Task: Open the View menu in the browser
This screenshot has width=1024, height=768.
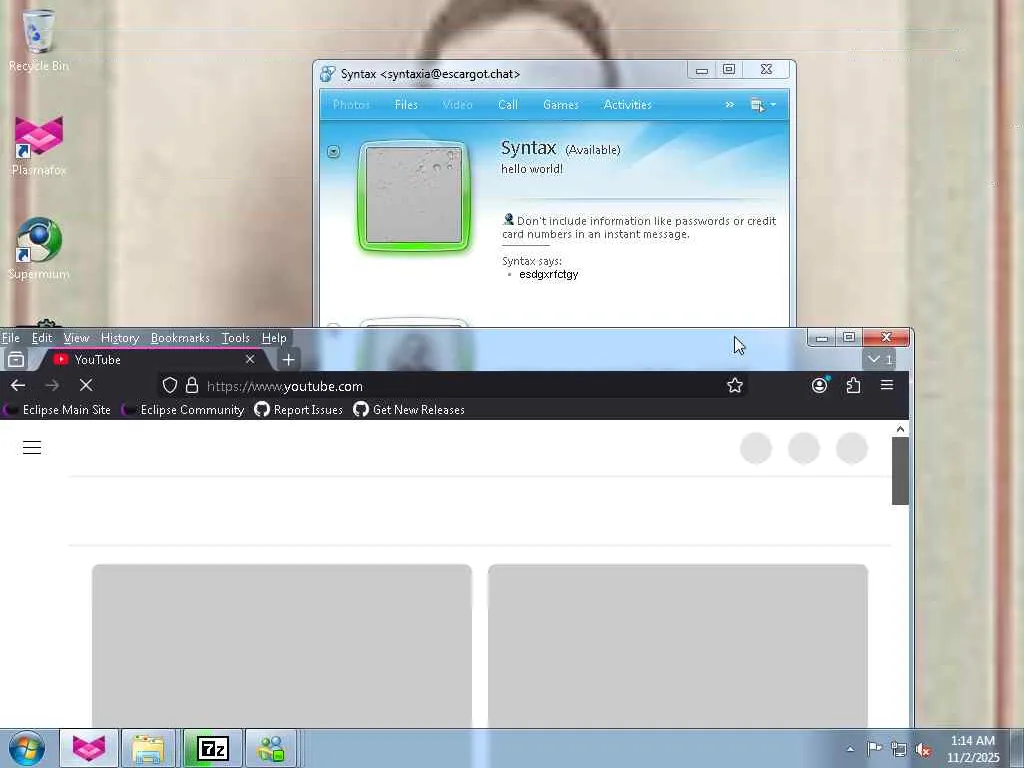Action: pos(76,338)
